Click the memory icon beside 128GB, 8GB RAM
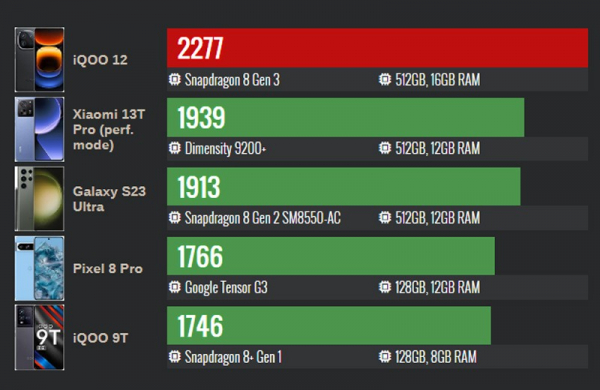600x390 pixels. click(385, 357)
